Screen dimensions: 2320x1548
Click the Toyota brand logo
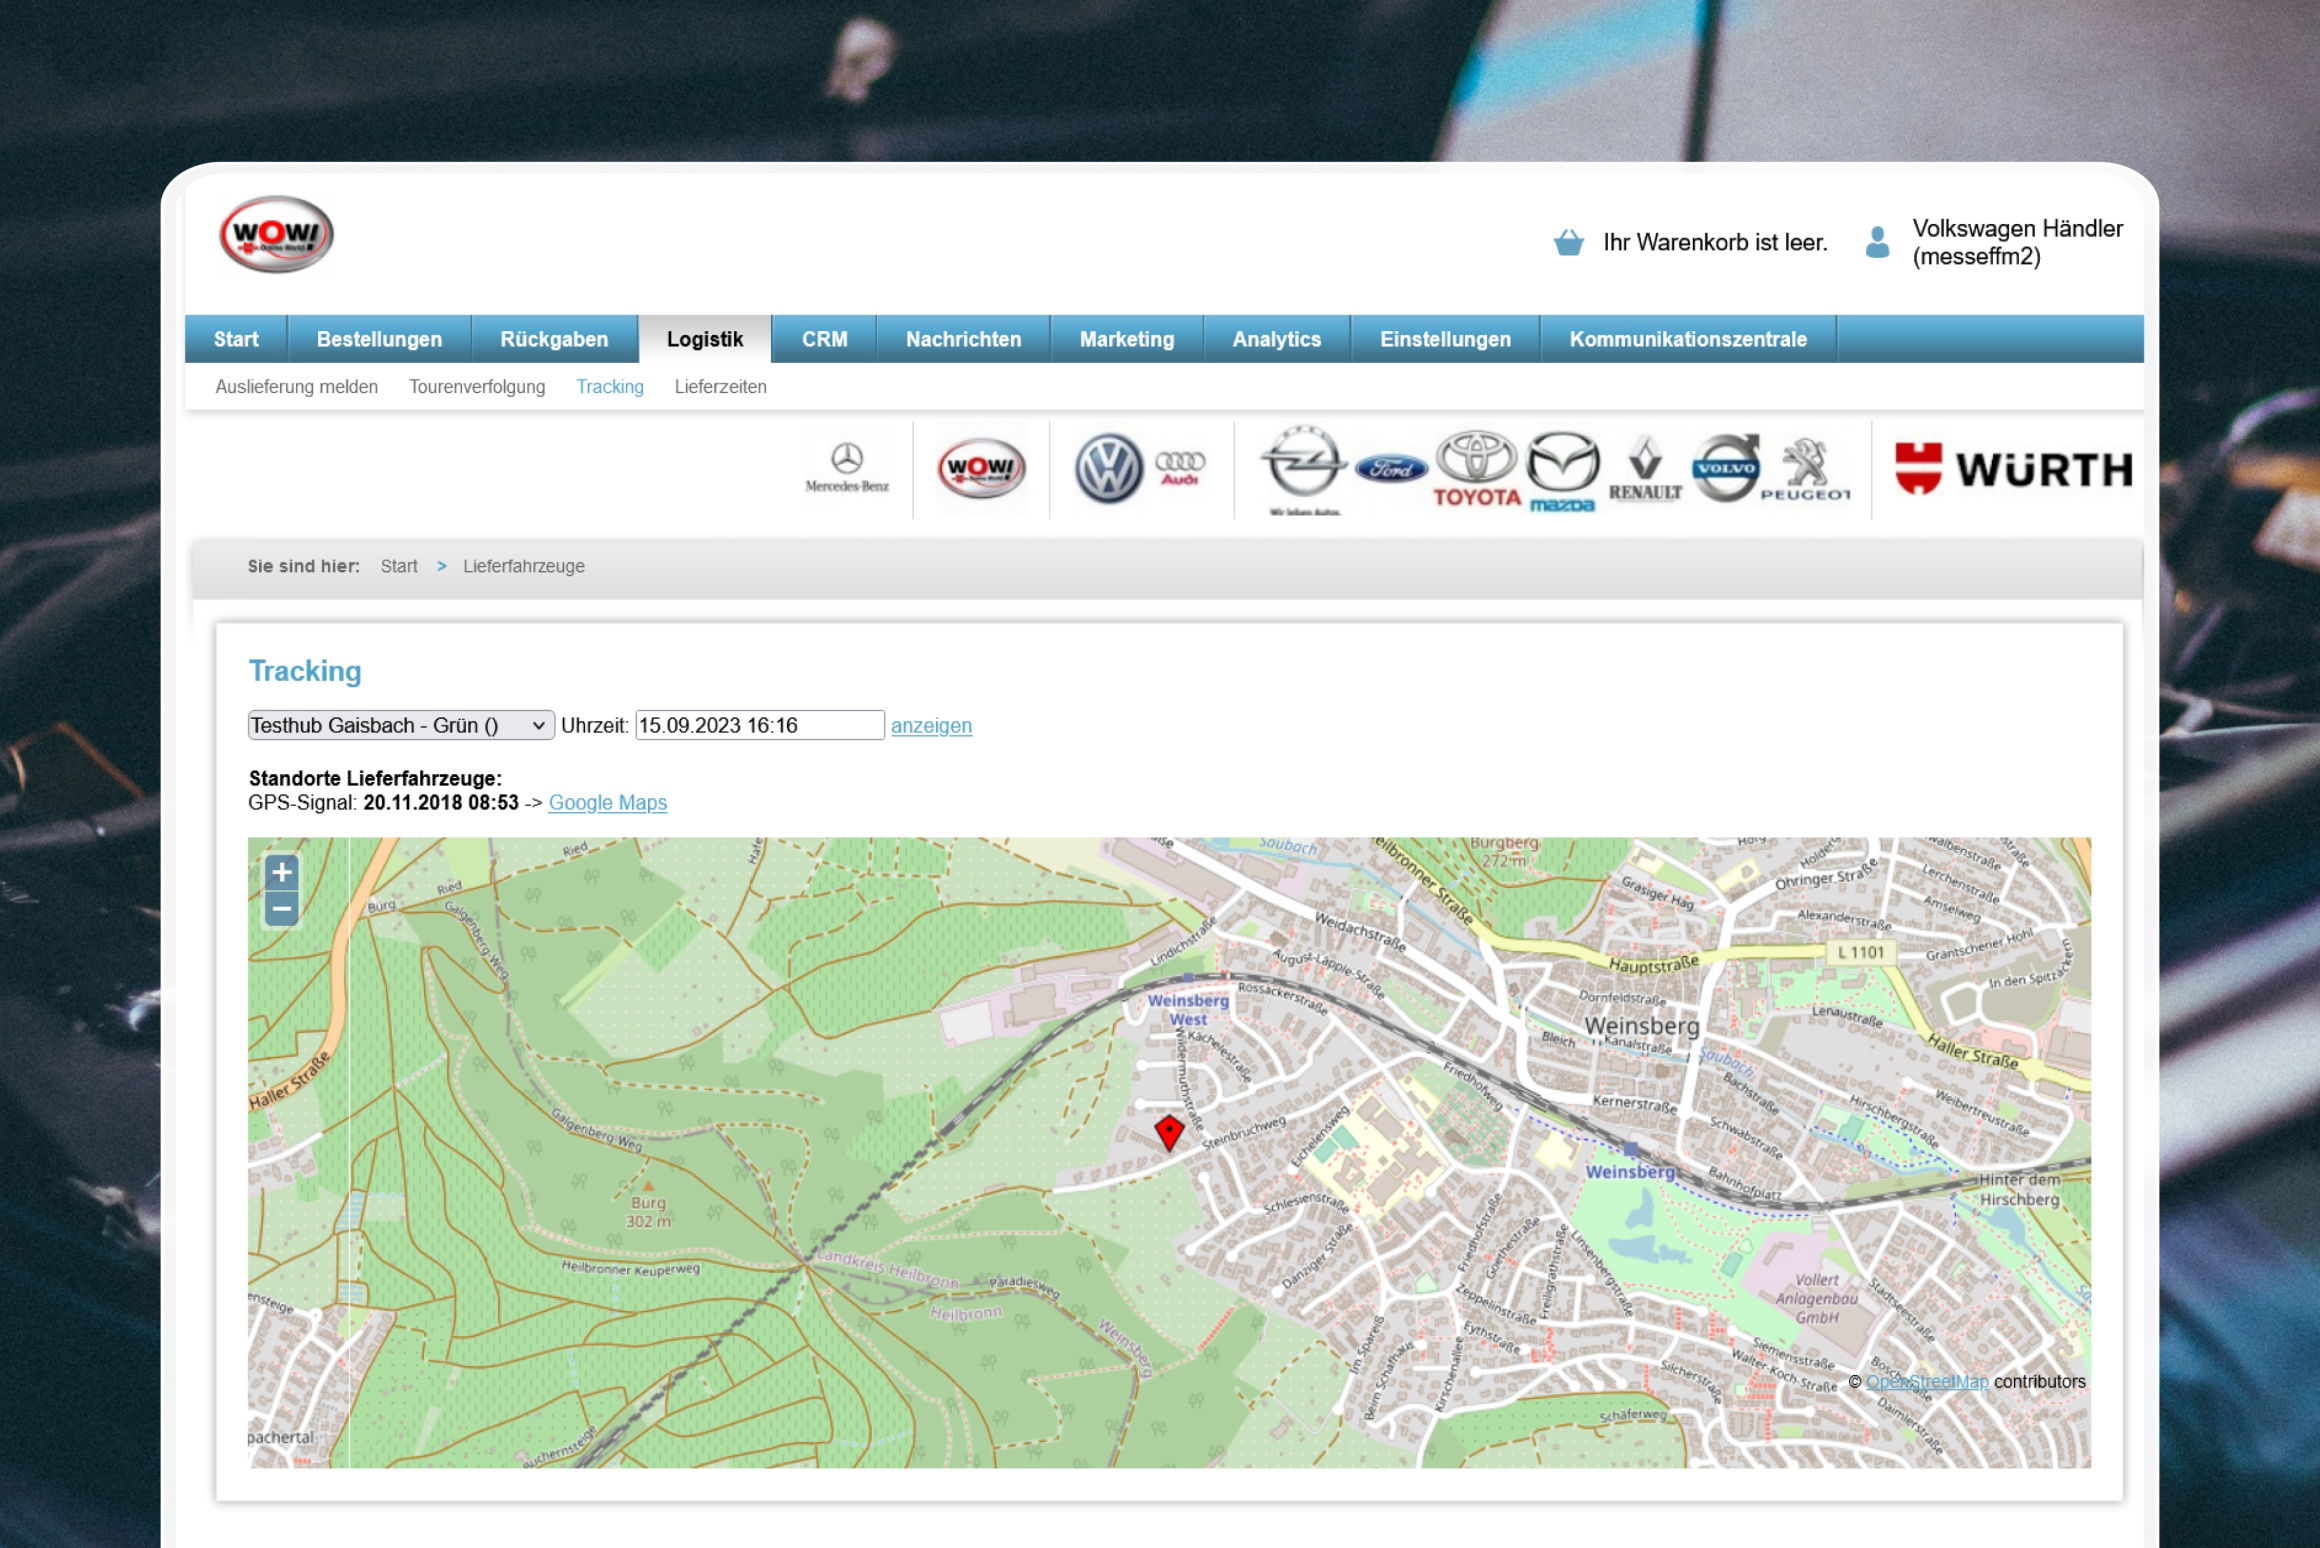1476,468
